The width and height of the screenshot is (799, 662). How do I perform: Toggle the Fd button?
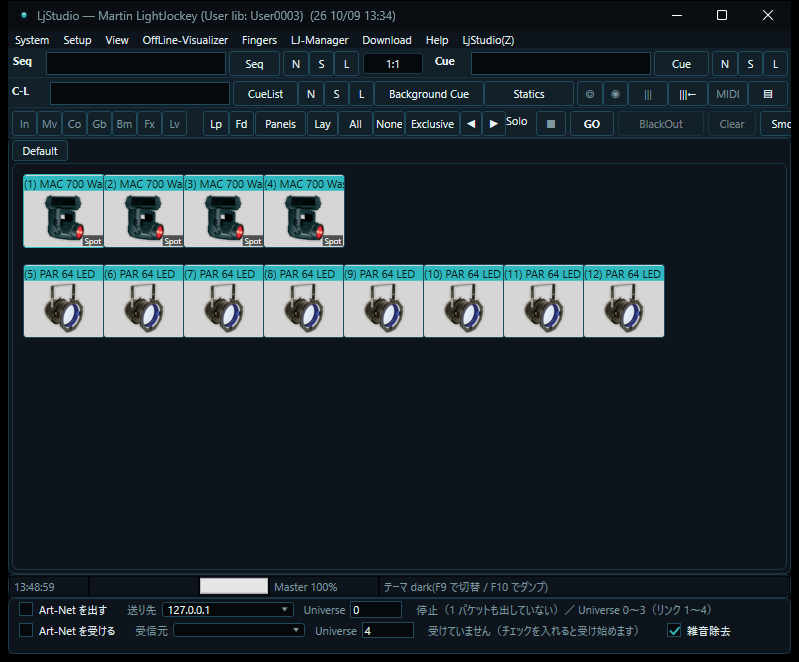(242, 124)
